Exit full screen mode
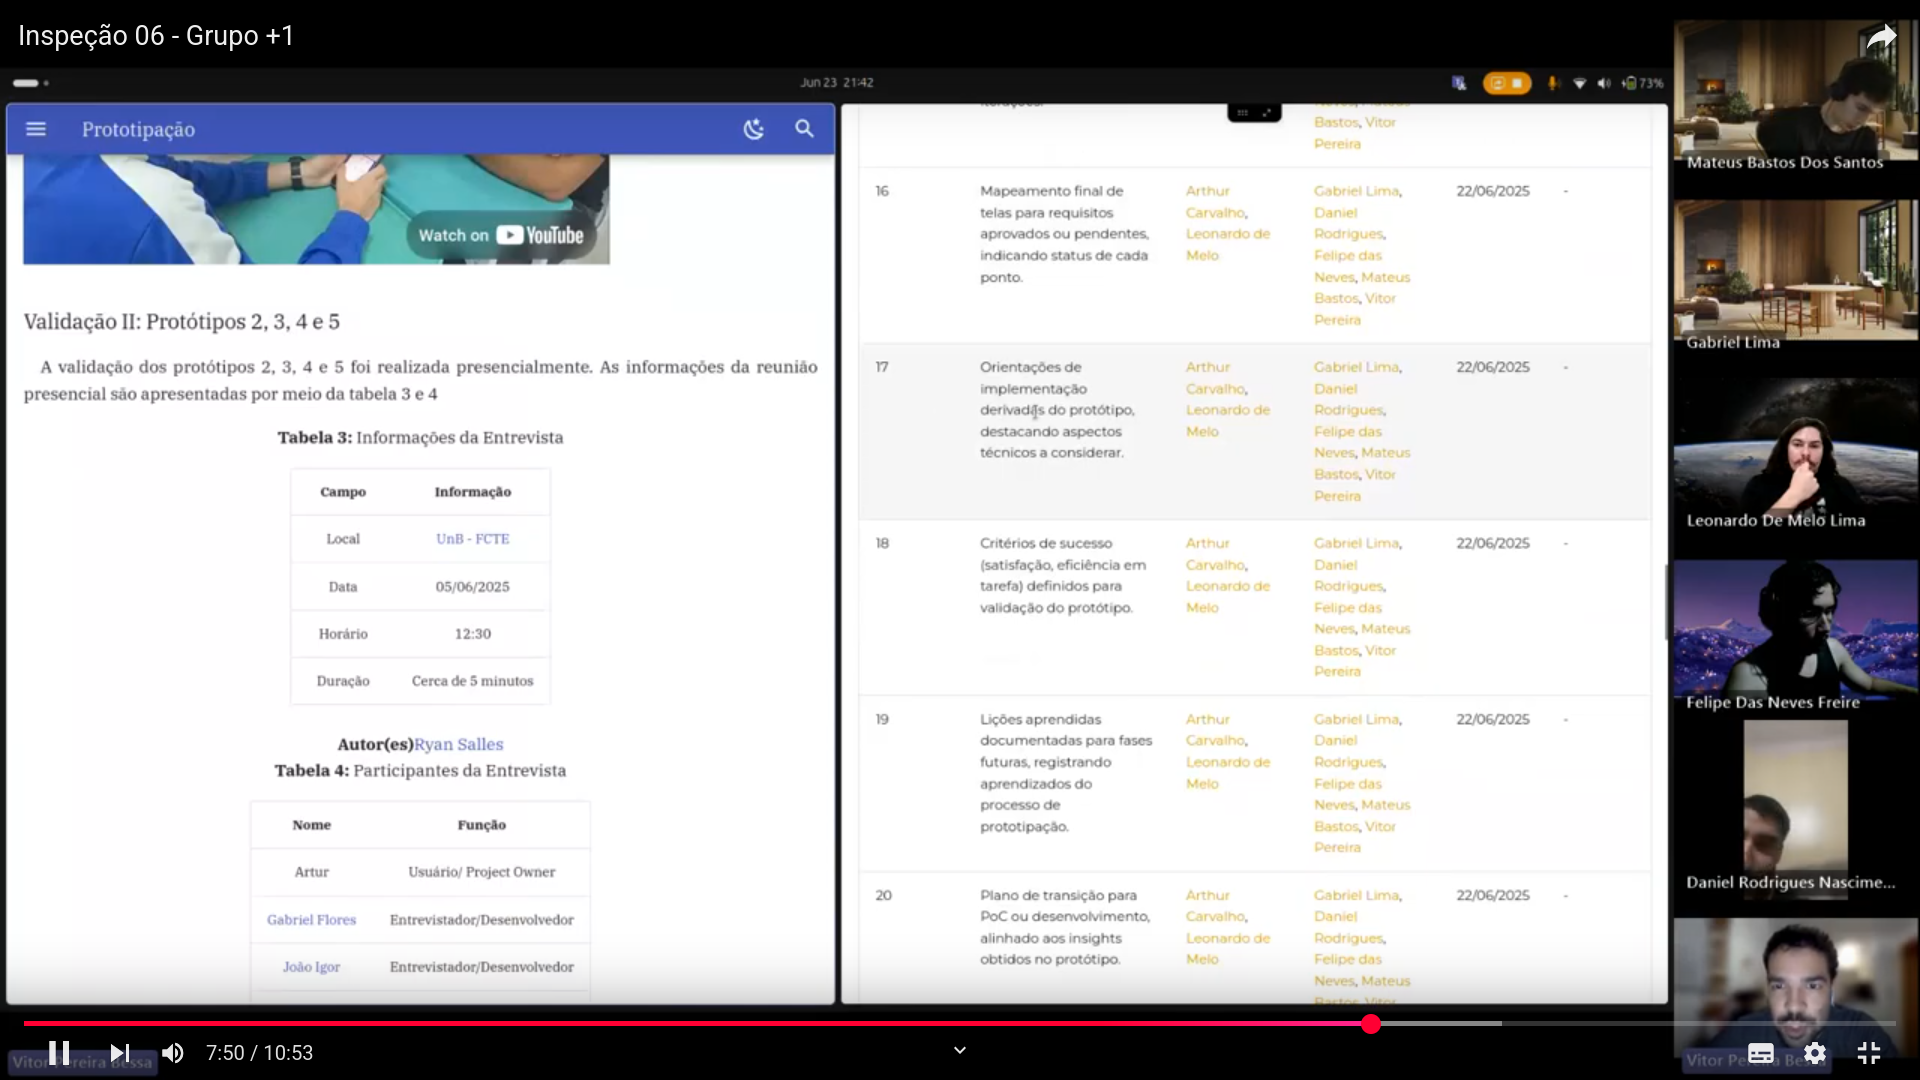The image size is (1920, 1080). [x=1869, y=1053]
